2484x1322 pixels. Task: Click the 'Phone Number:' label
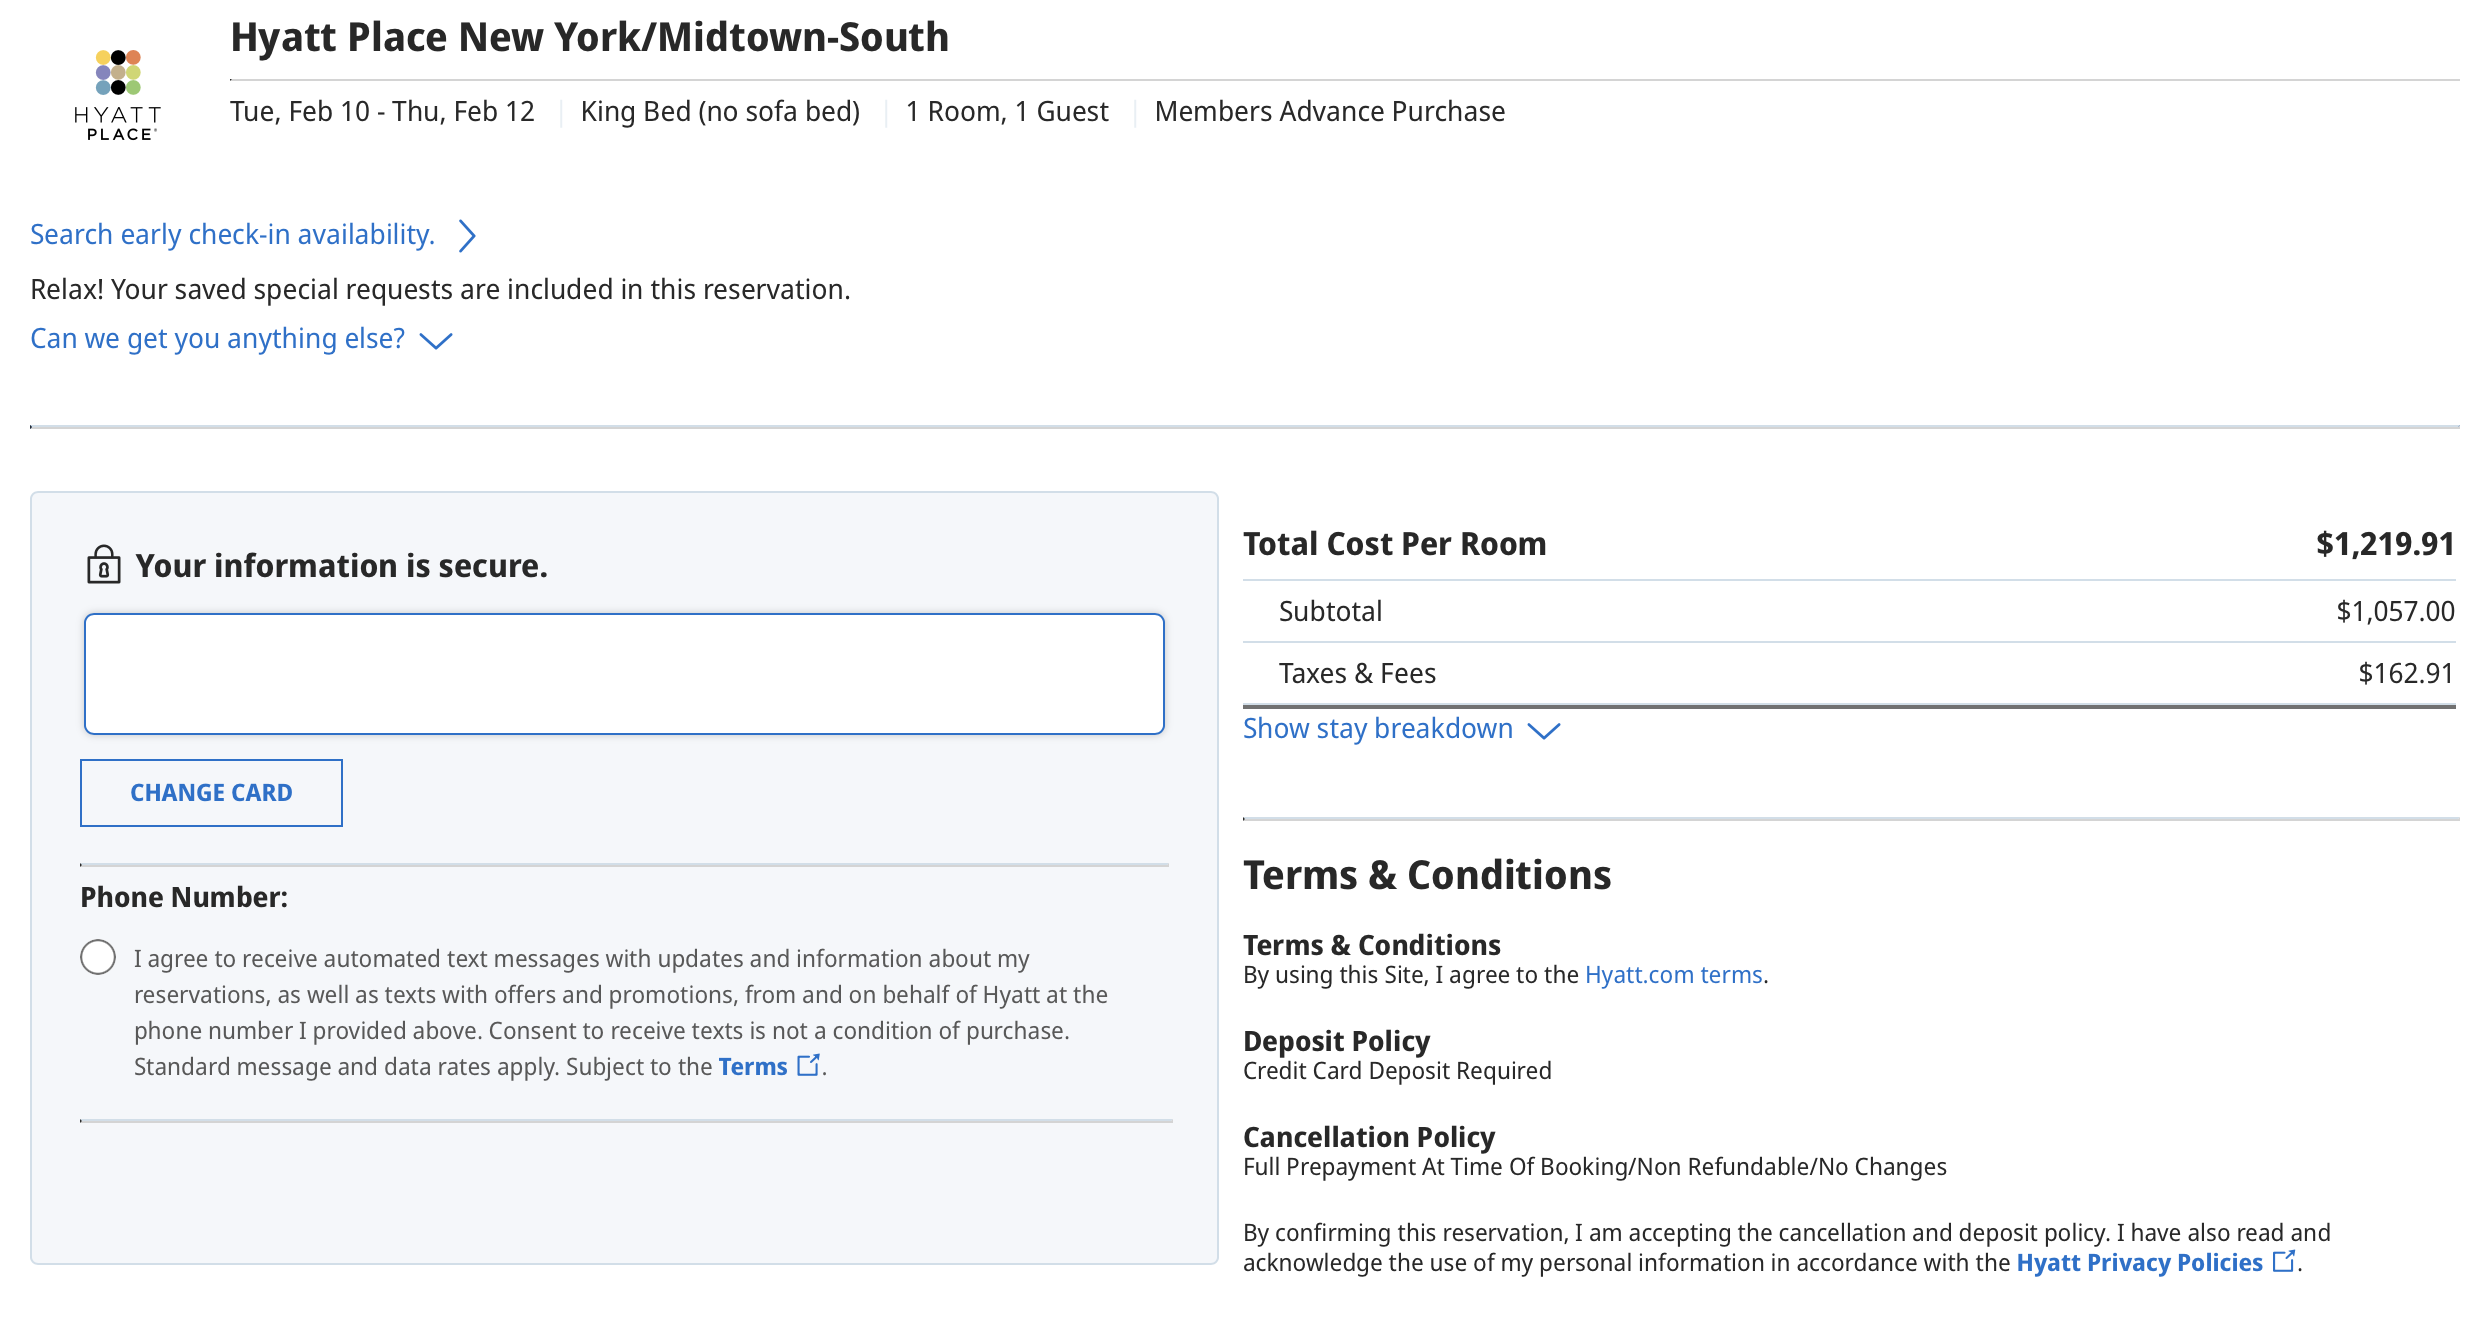184,897
